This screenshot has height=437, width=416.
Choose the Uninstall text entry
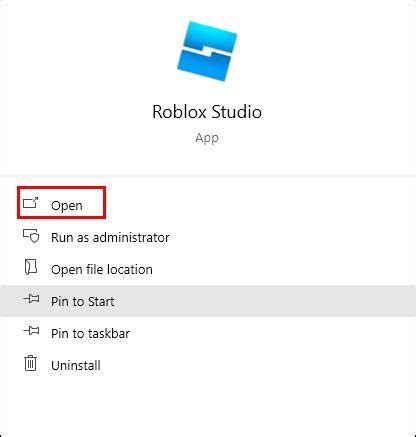point(76,366)
